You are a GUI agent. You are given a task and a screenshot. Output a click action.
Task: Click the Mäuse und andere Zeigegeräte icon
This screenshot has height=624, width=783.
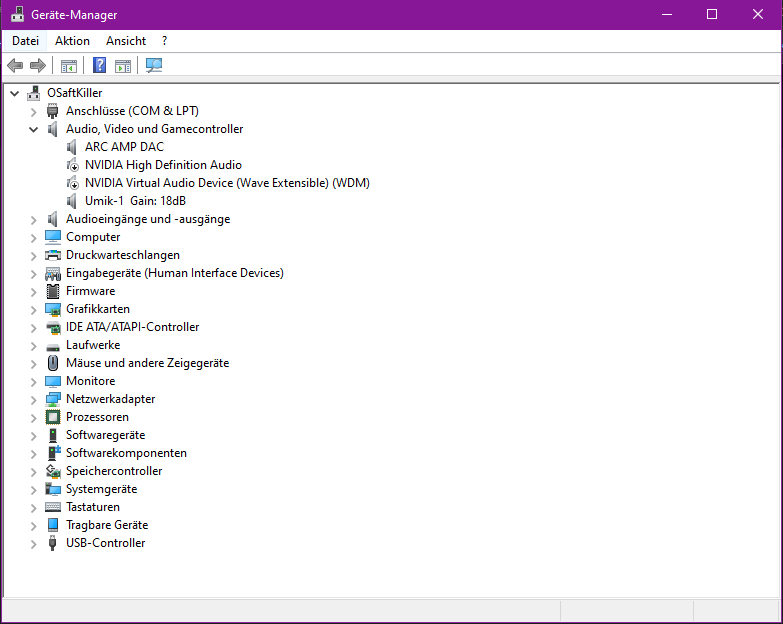pyautogui.click(x=52, y=363)
